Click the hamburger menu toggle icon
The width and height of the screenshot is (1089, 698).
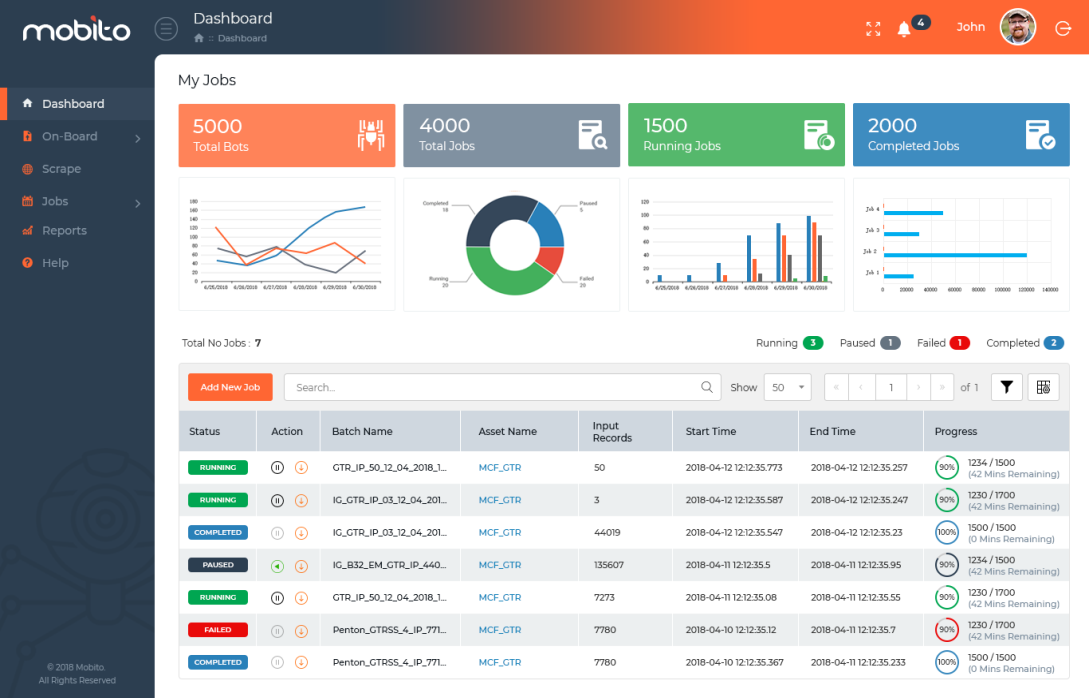166,28
